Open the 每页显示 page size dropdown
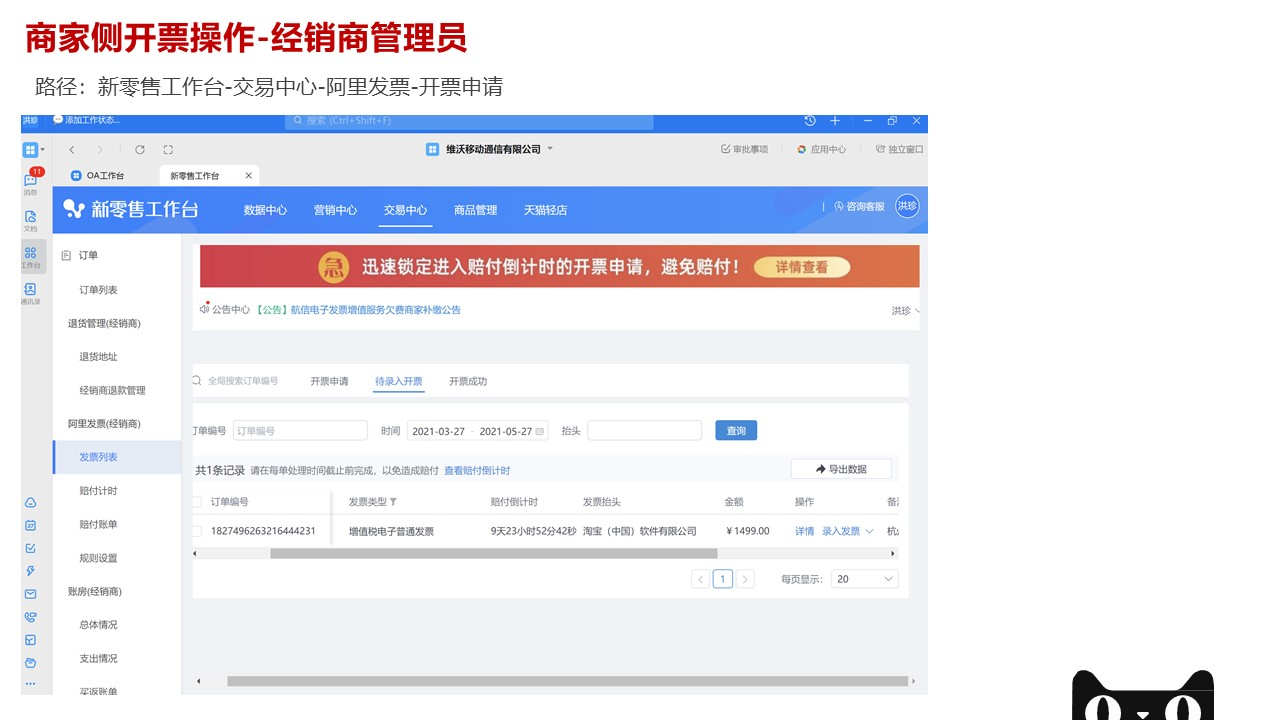Screen dimensions: 1280x720 pos(865,579)
